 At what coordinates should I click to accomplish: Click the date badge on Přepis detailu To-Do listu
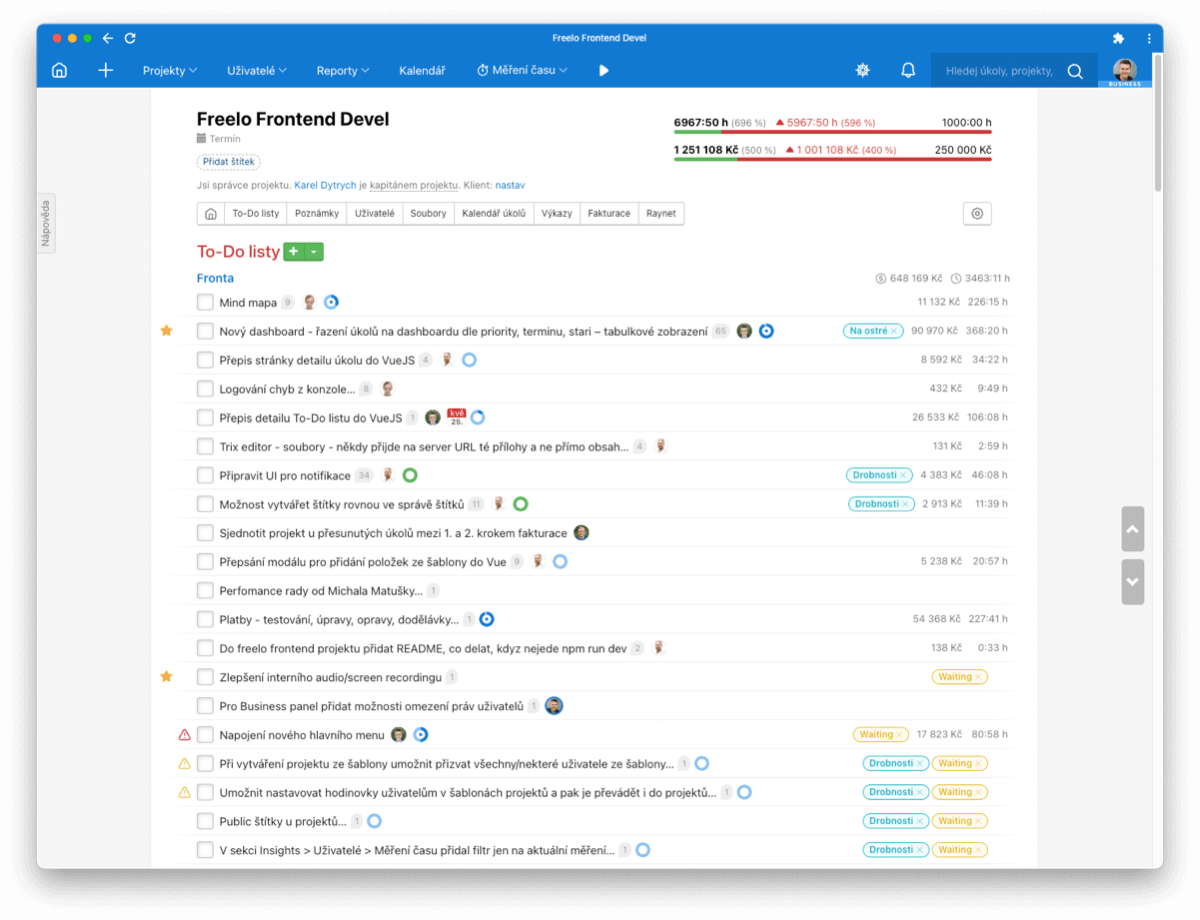(x=457, y=417)
